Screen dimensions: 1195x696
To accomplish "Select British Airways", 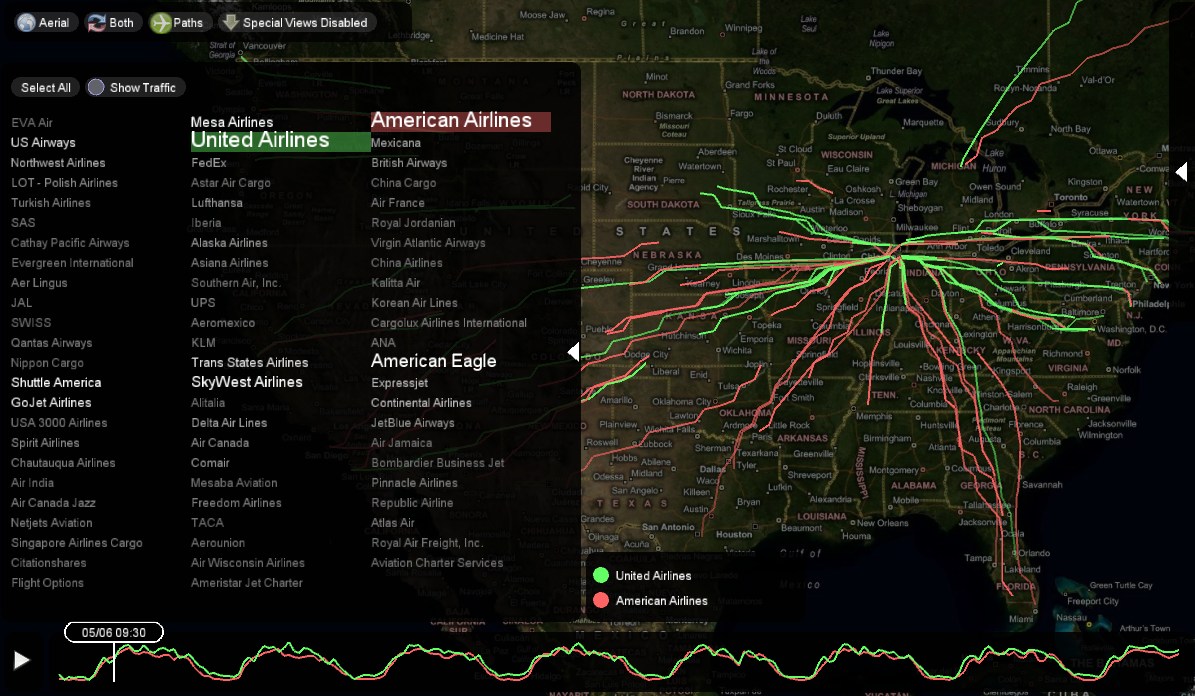I will [x=409, y=163].
